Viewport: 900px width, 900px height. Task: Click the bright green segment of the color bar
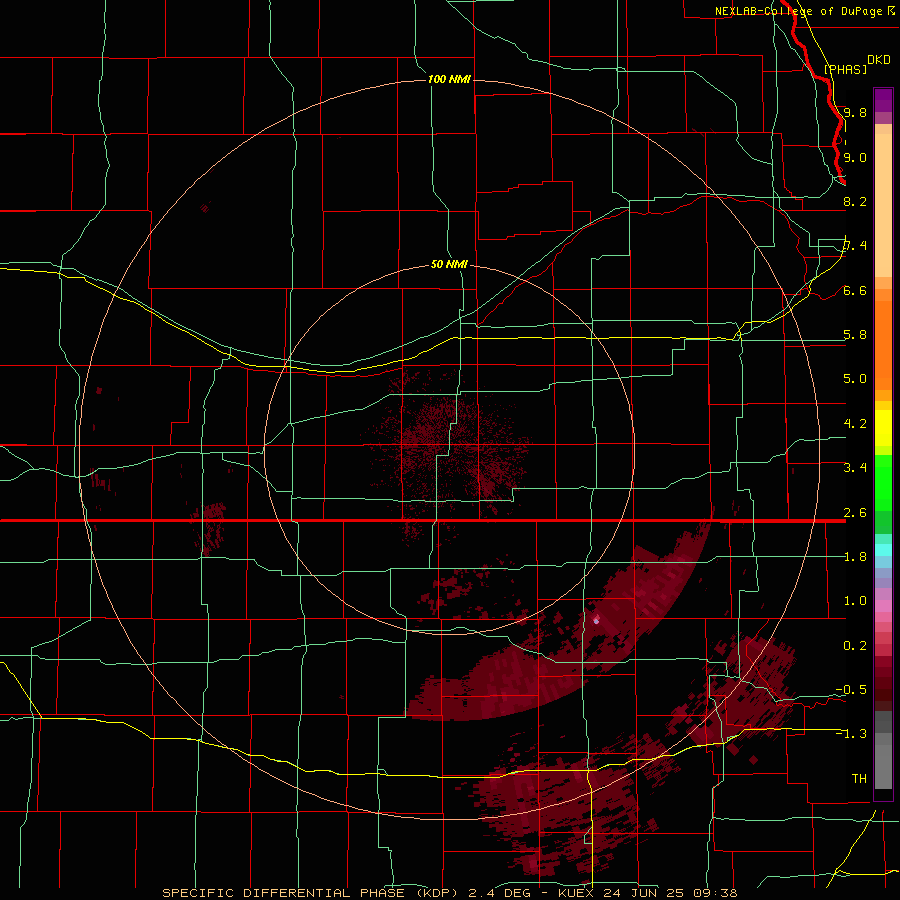883,485
